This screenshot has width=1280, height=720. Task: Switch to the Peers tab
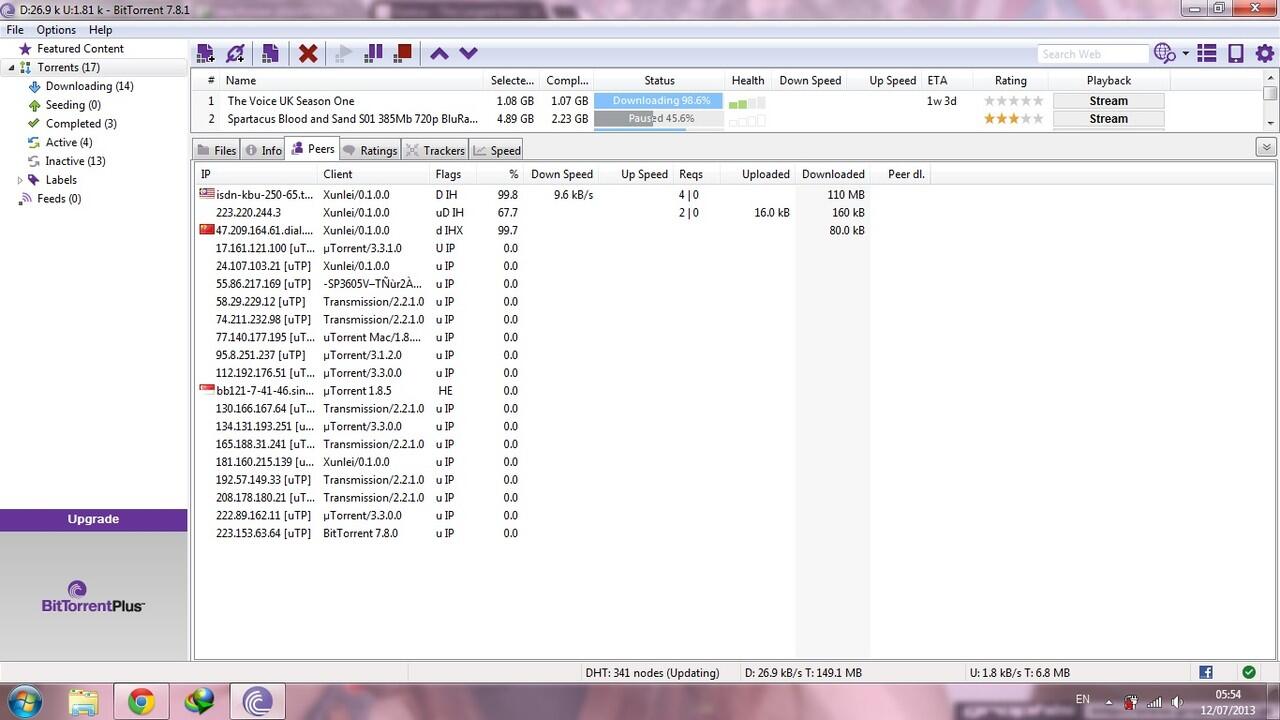tap(313, 149)
